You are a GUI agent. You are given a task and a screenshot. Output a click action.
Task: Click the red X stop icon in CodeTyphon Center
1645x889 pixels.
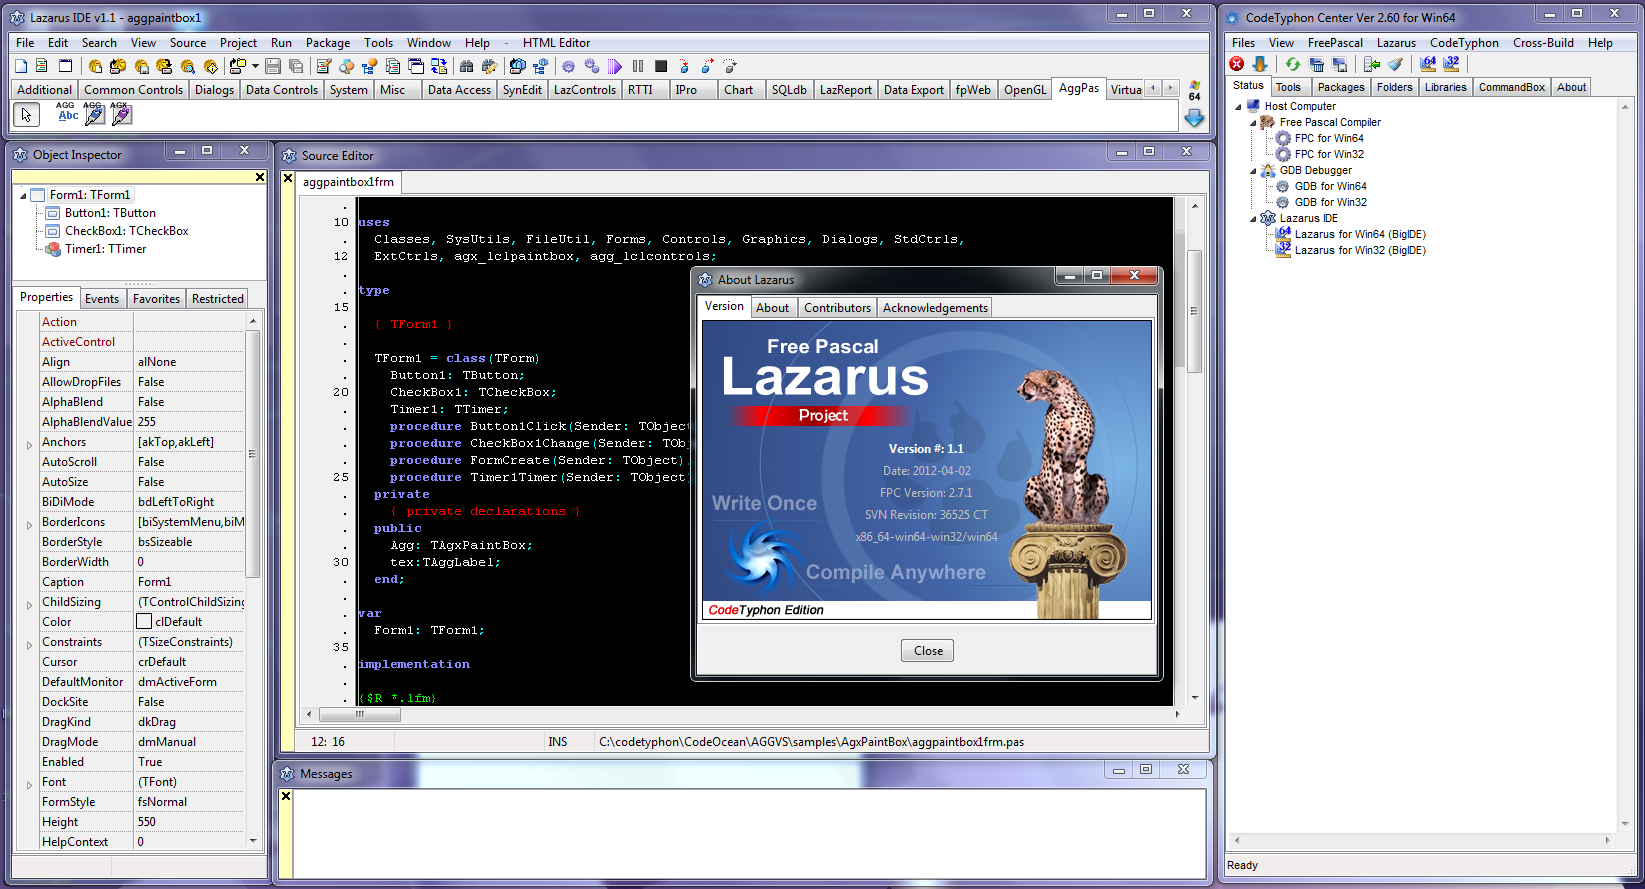pyautogui.click(x=1237, y=64)
